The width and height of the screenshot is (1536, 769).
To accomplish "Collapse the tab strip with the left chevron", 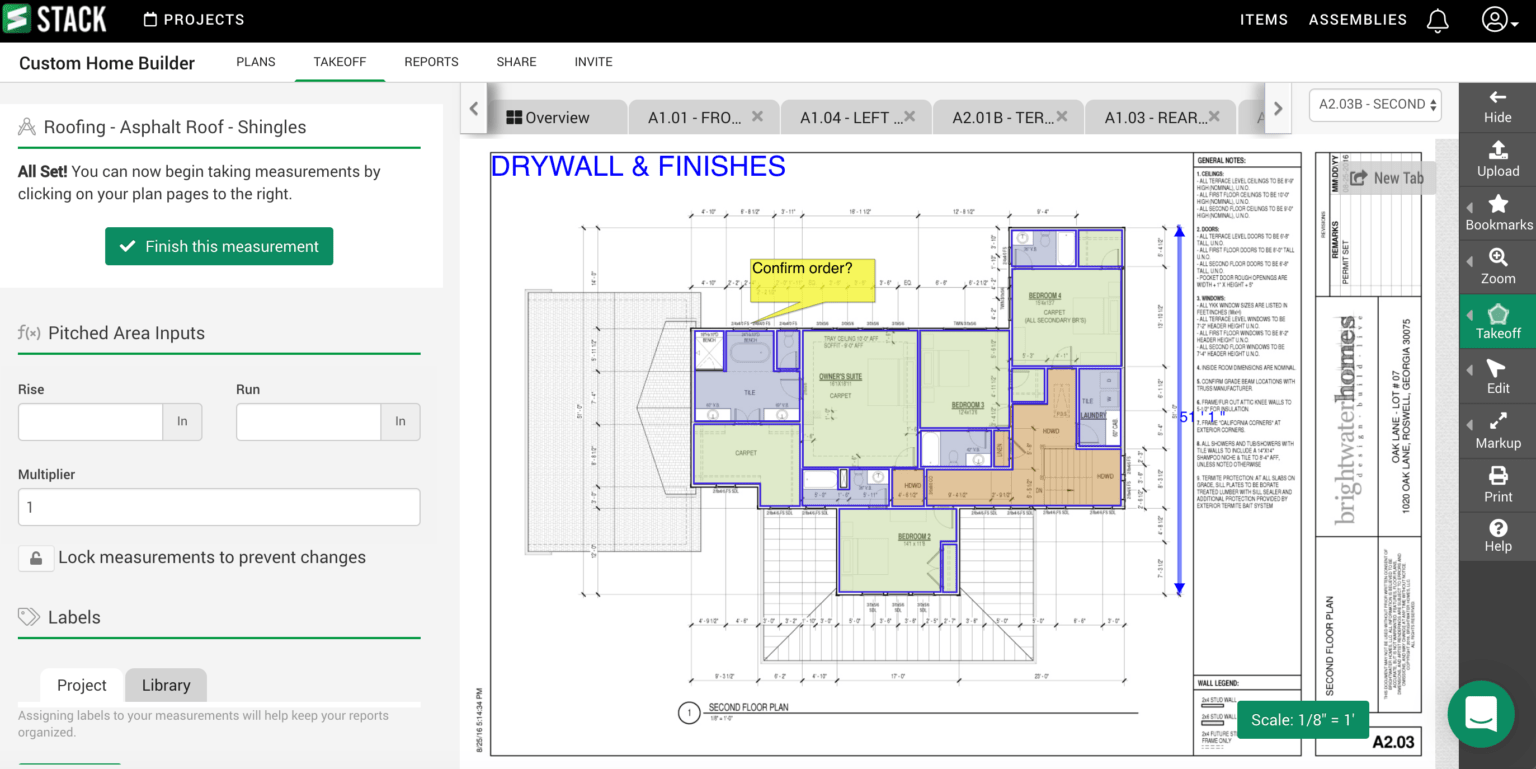I will click(x=473, y=109).
